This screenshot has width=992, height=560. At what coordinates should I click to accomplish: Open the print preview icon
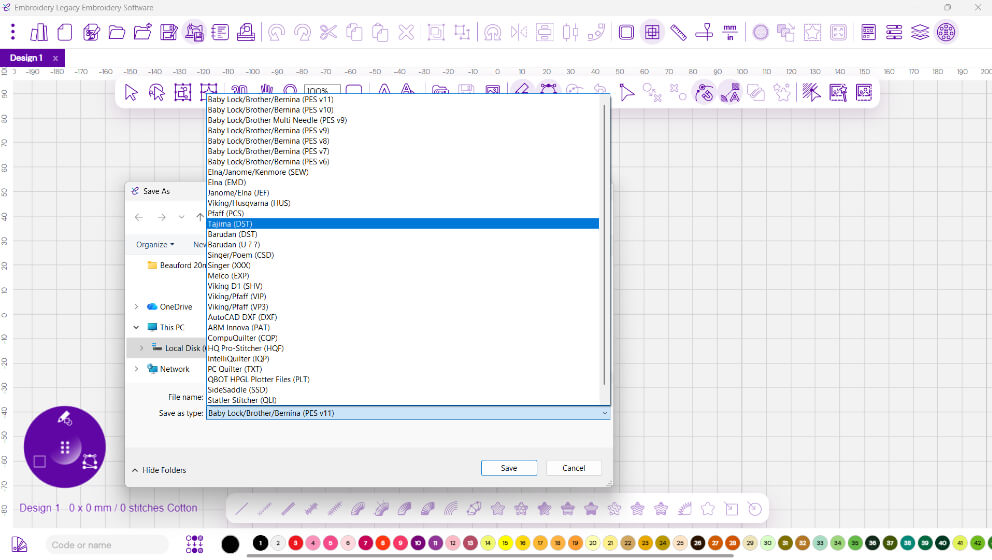coord(246,32)
